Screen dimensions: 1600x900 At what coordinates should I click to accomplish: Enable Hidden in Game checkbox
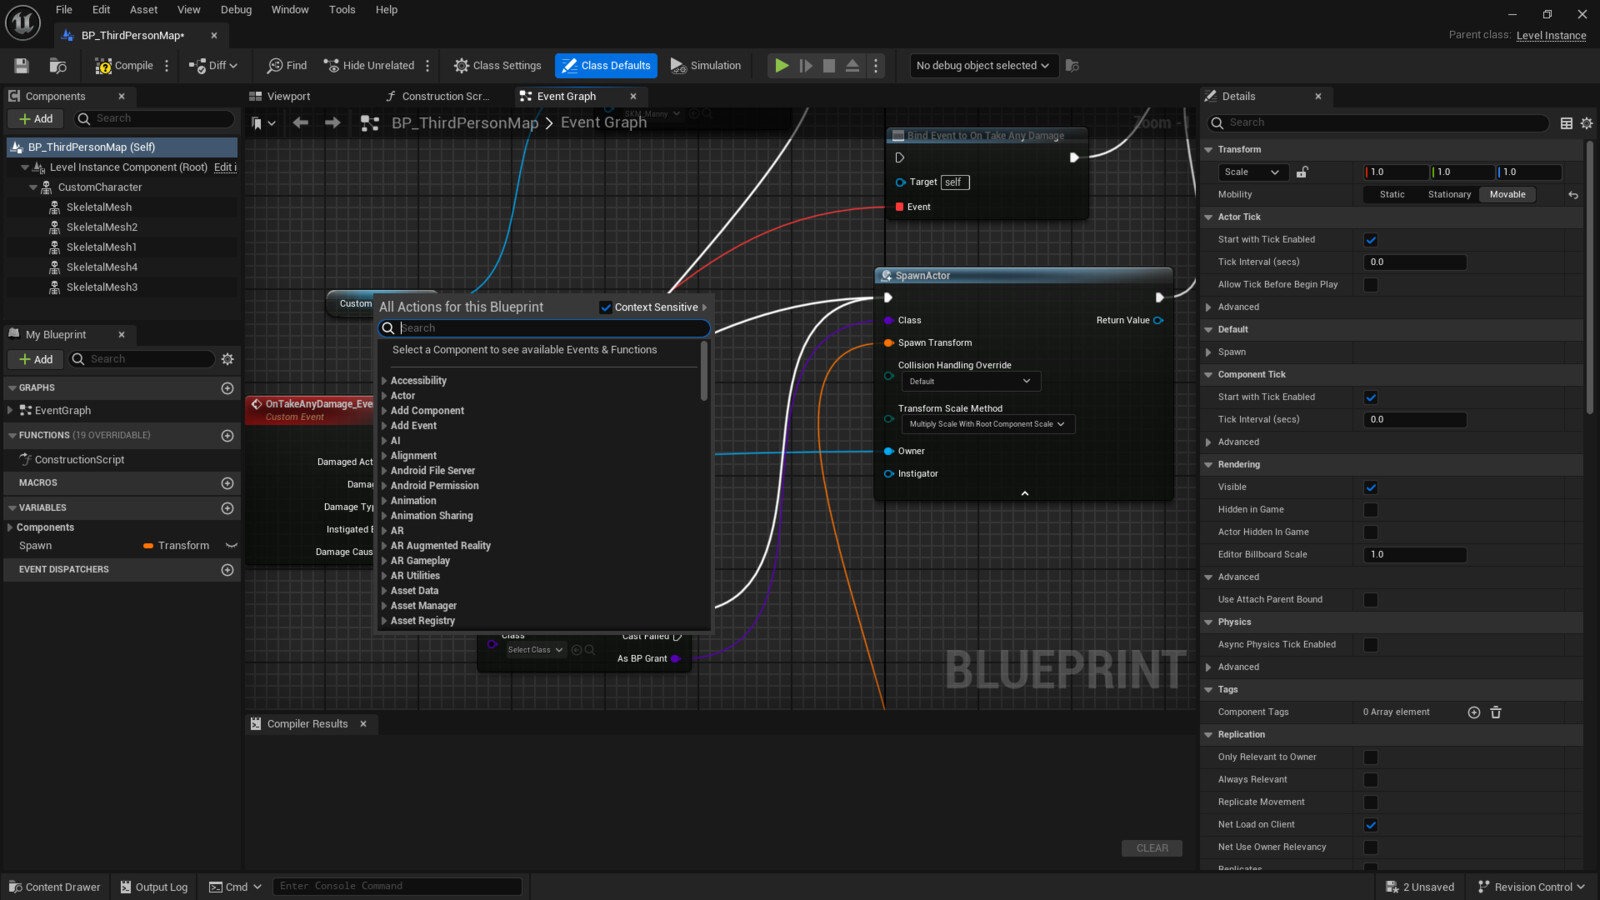click(1371, 510)
